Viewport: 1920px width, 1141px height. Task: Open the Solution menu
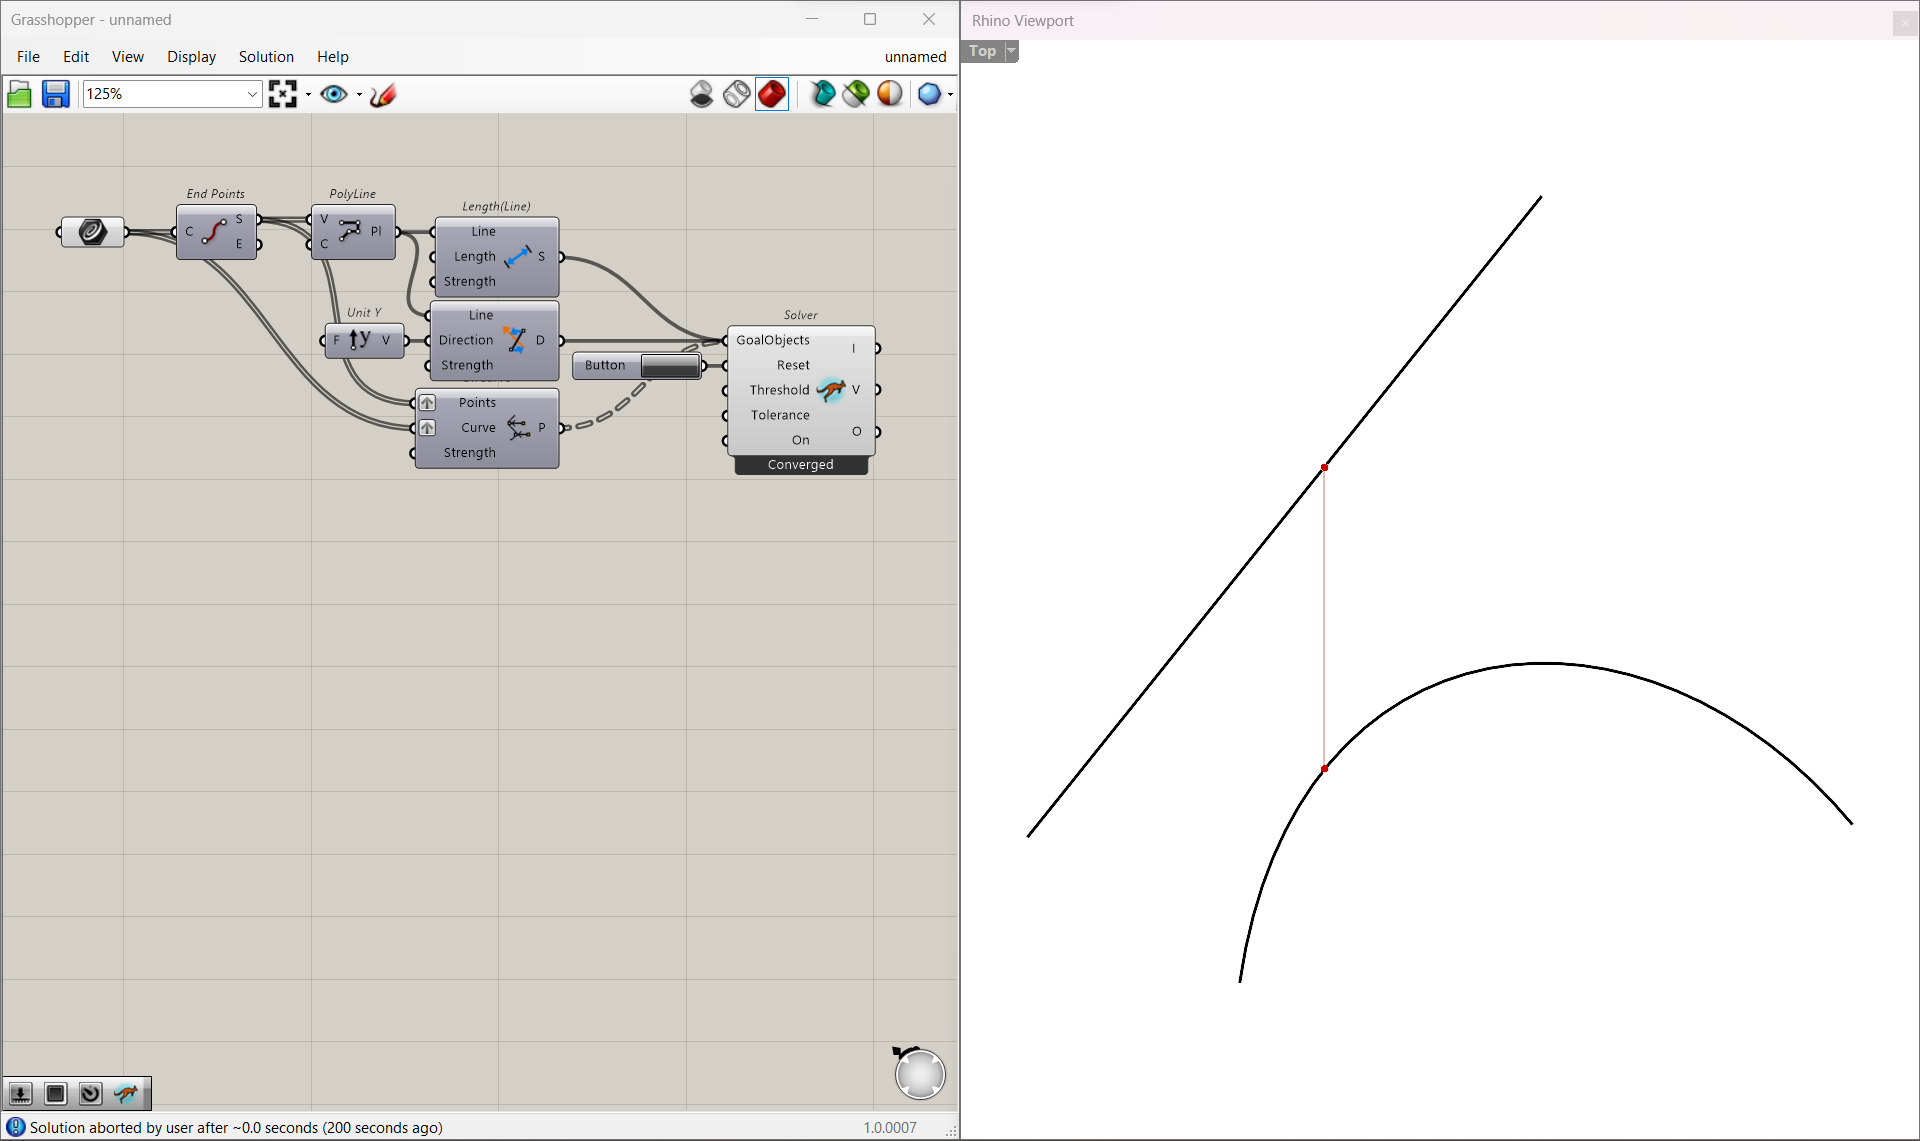click(x=266, y=57)
